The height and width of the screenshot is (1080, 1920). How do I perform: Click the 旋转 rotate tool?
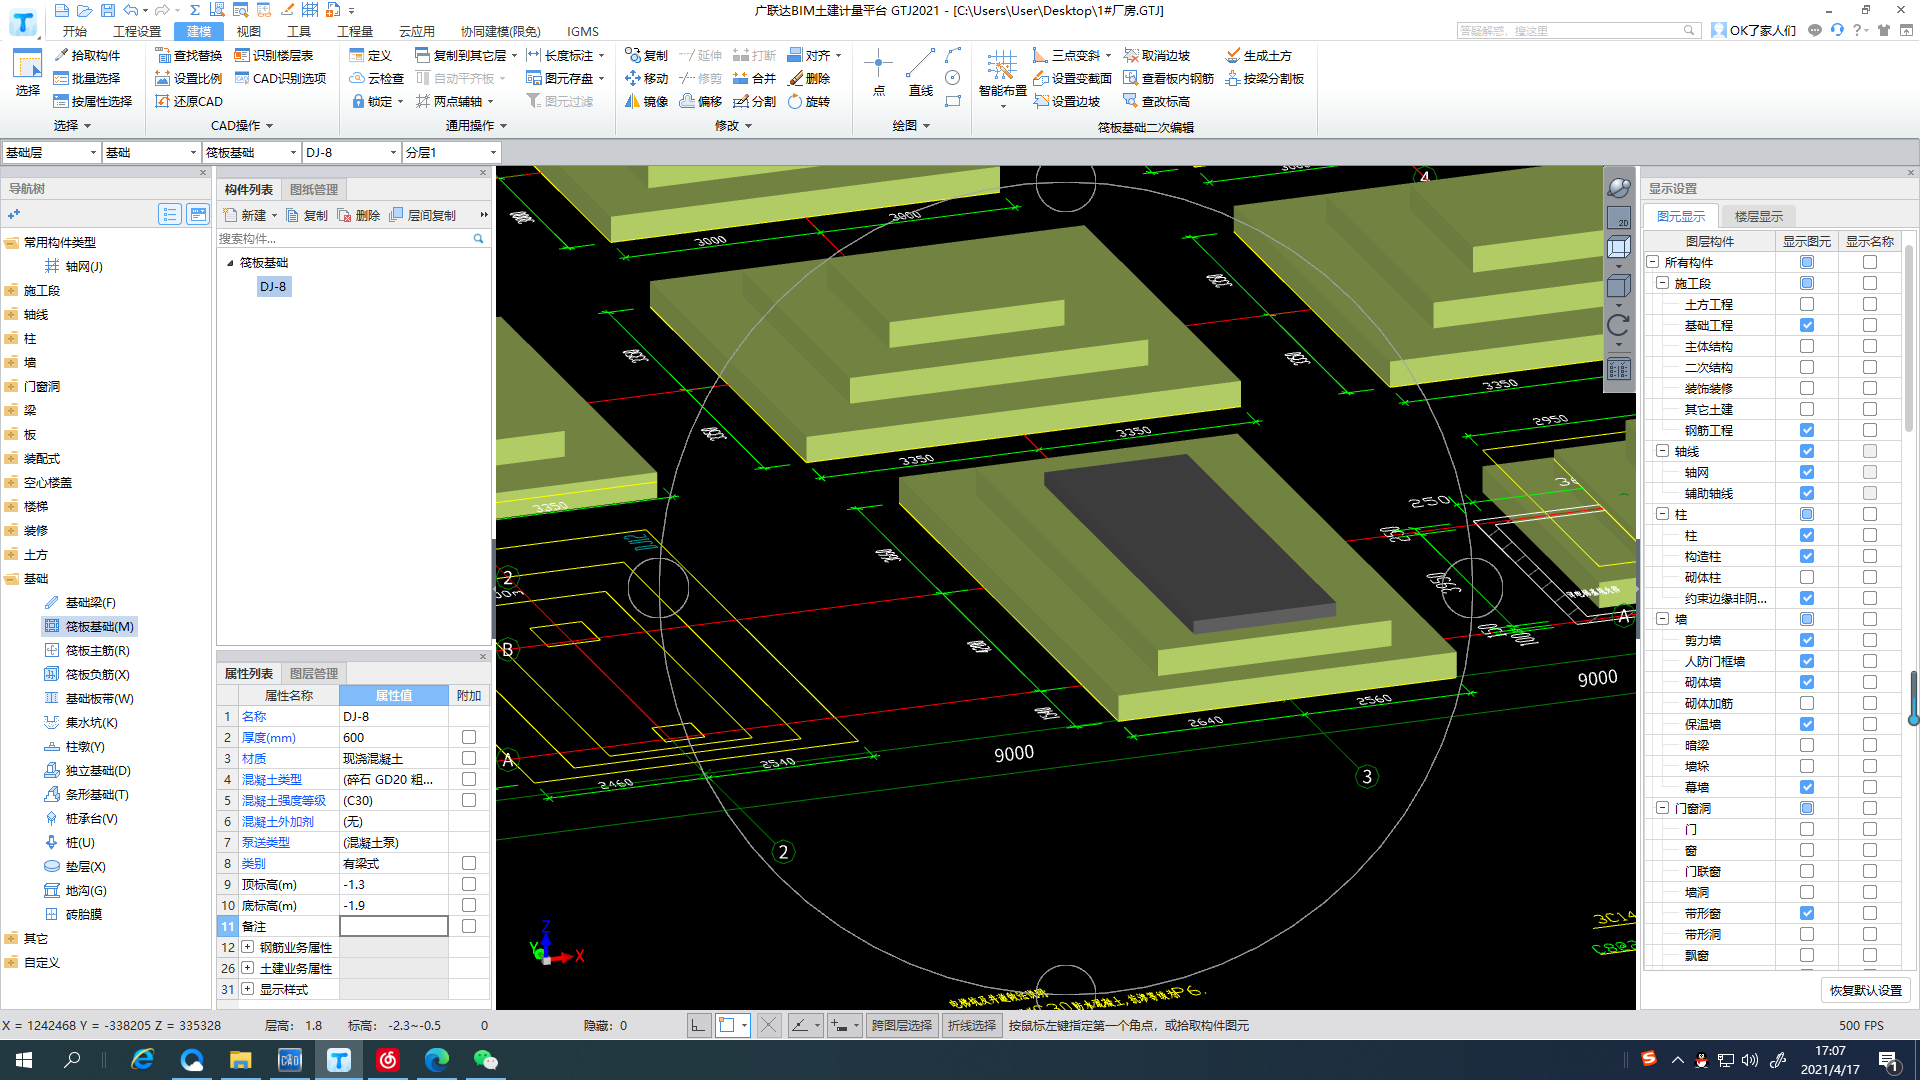(x=809, y=101)
